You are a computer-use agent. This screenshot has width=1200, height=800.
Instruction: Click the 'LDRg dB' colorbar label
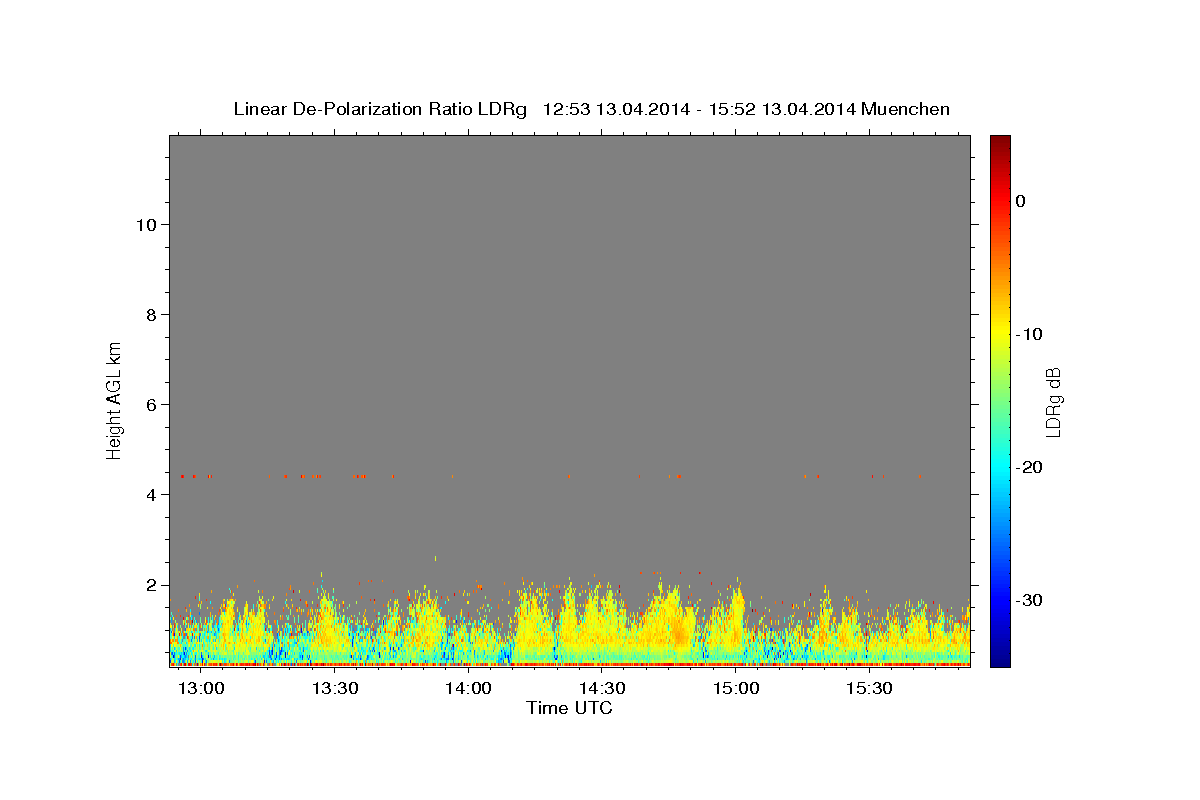(x=1053, y=402)
